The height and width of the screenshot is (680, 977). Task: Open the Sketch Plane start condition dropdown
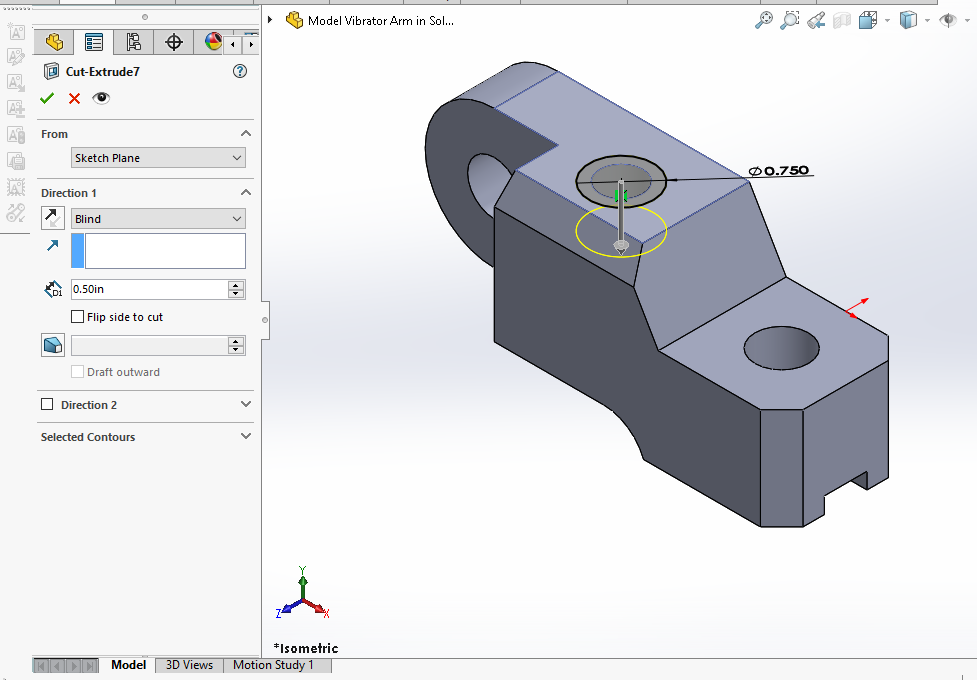pyautogui.click(x=158, y=158)
